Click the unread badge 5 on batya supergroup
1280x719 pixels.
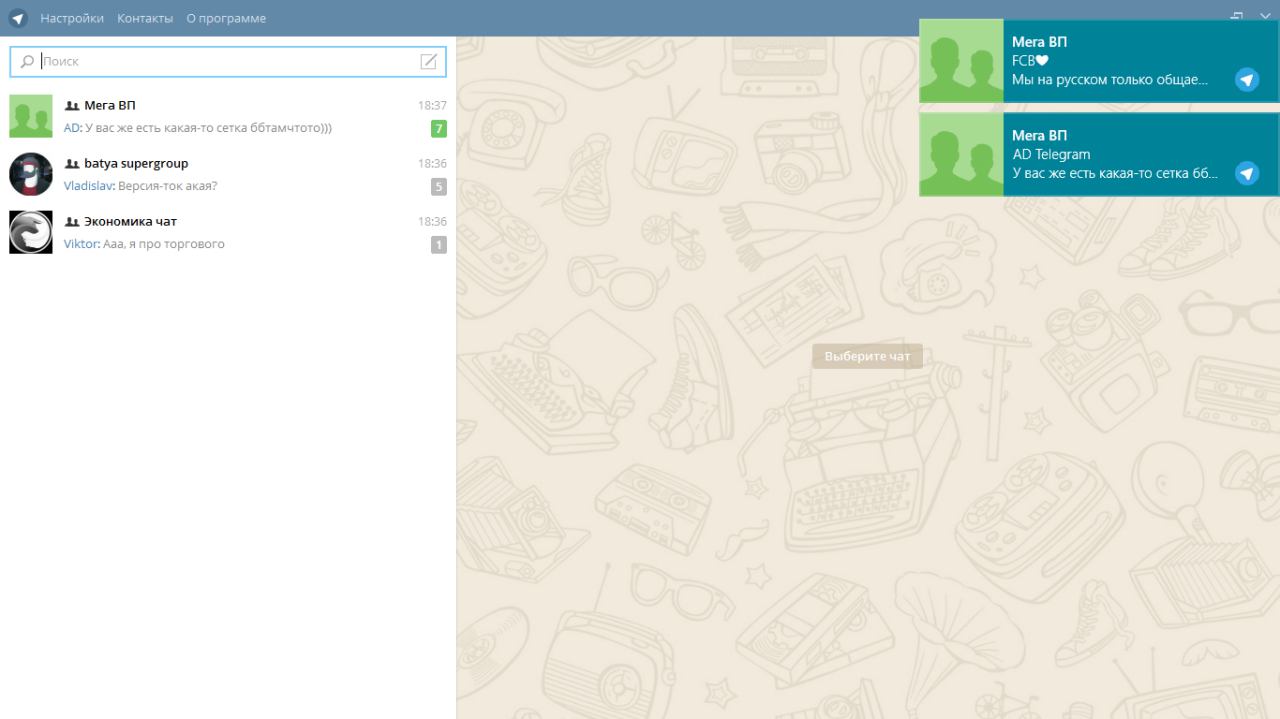coord(439,186)
